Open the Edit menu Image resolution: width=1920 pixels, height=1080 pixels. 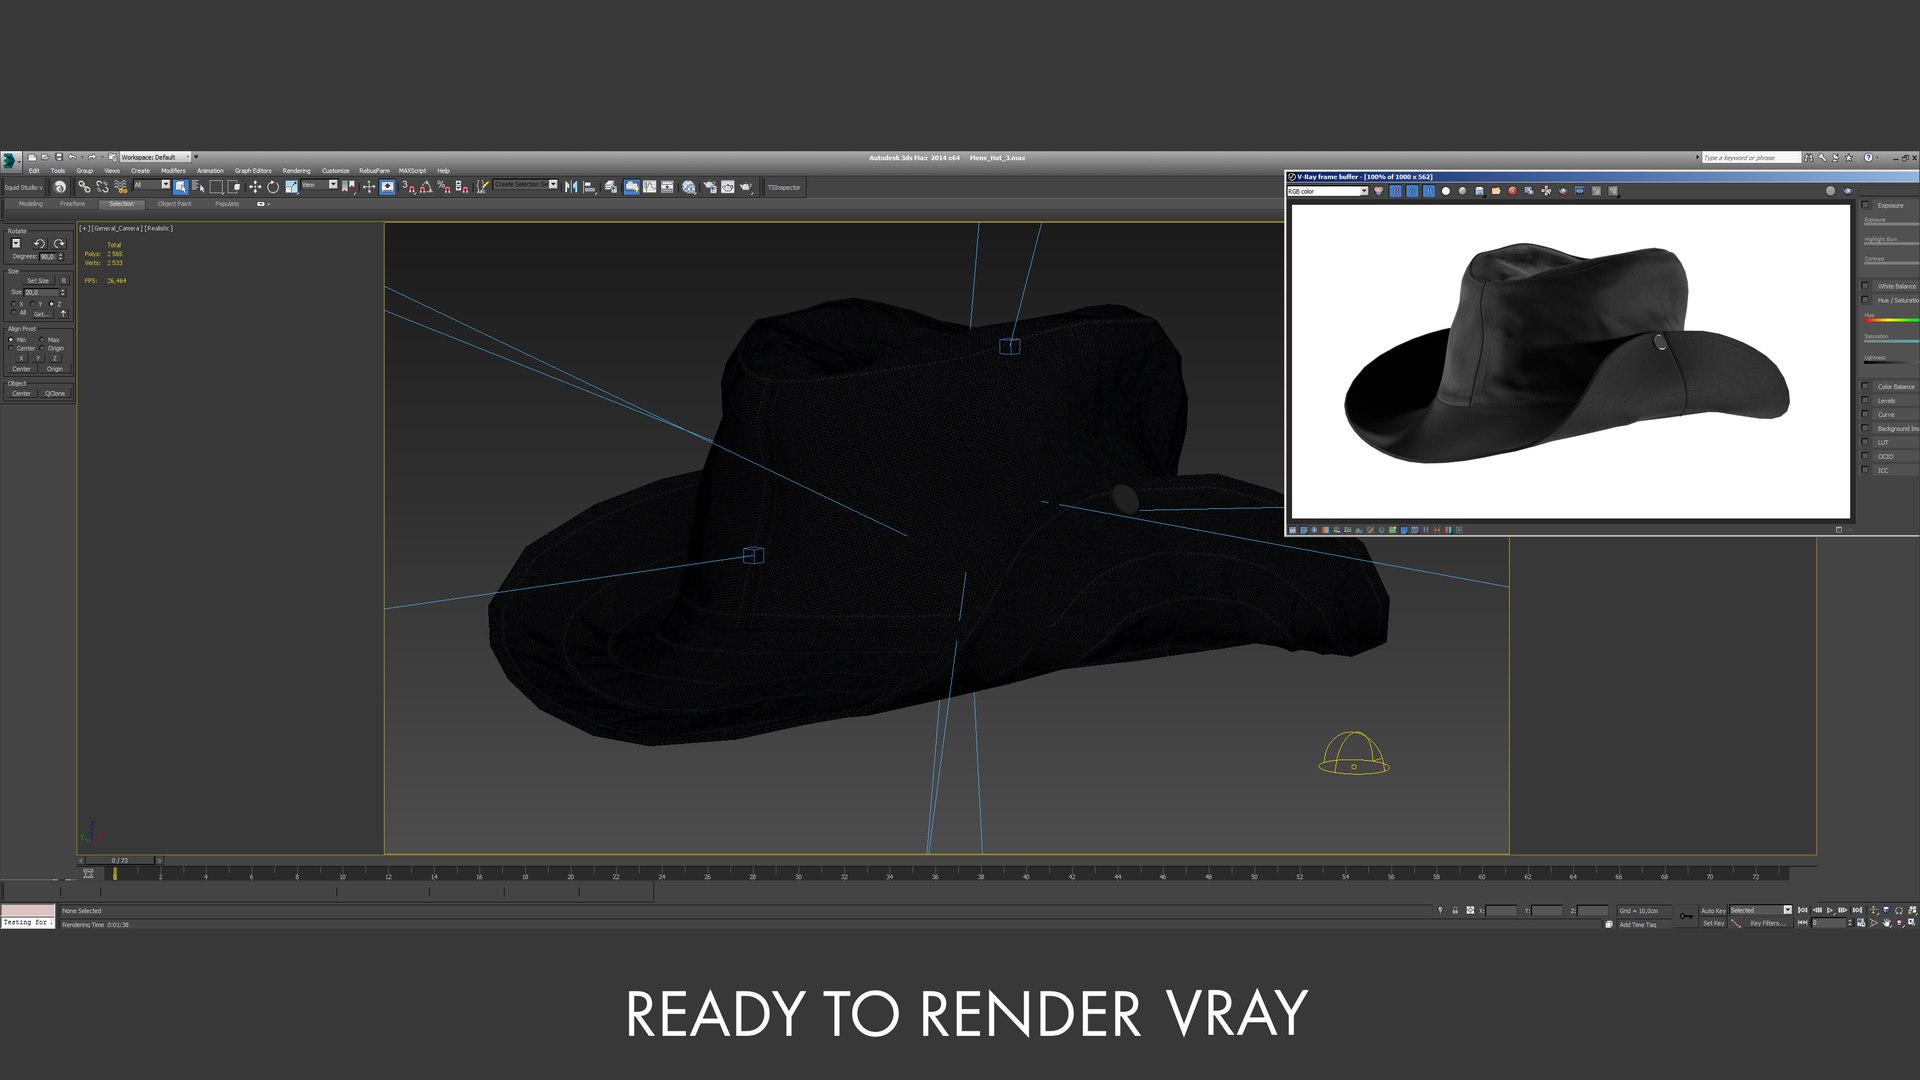coord(34,171)
